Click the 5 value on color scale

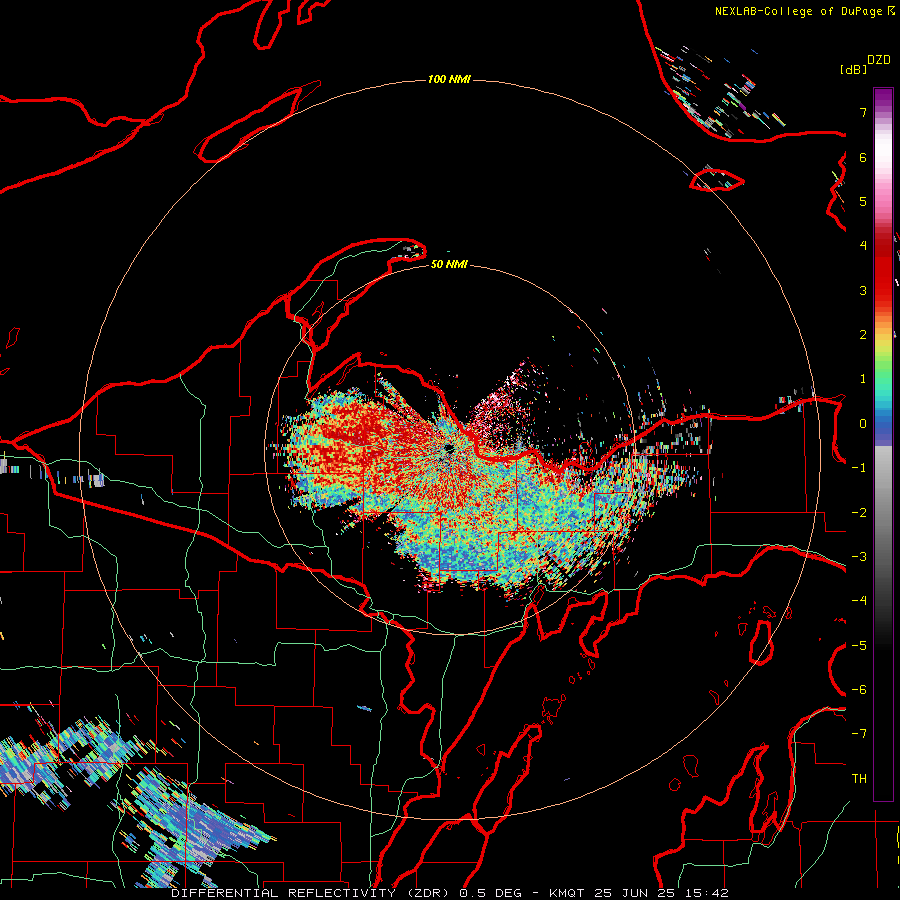tap(863, 201)
